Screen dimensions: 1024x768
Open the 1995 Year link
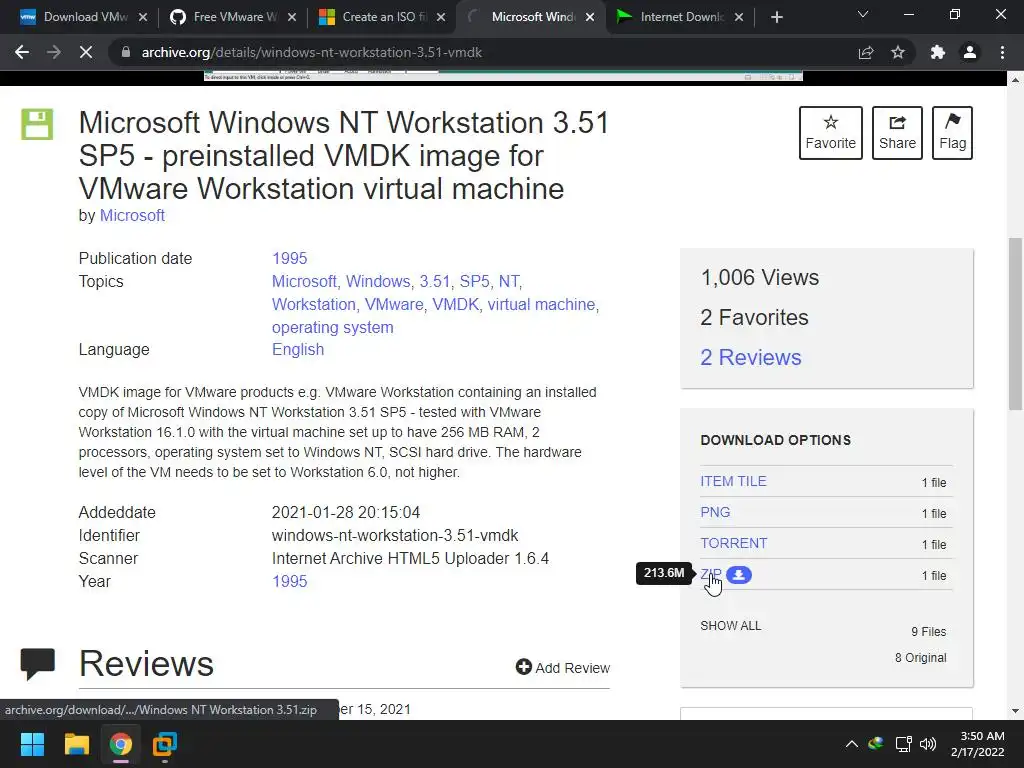289,581
